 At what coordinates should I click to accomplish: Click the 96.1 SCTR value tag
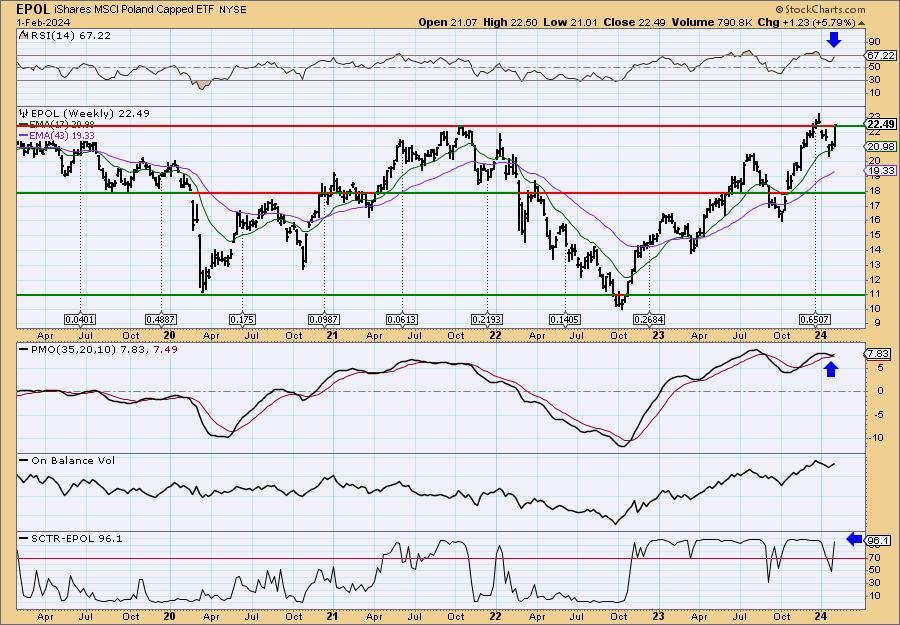(879, 541)
